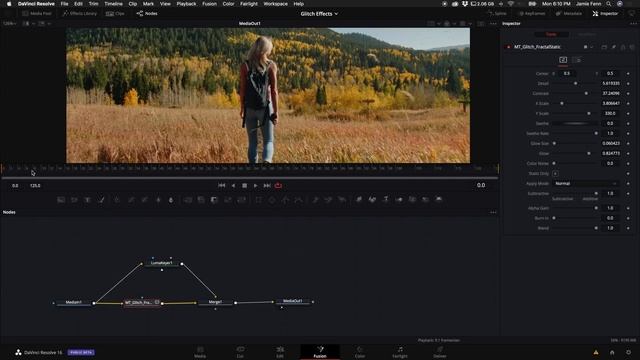Image resolution: width=640 pixels, height=360 pixels.
Task: Open the Apply Mode Normal dropdown
Action: point(586,184)
